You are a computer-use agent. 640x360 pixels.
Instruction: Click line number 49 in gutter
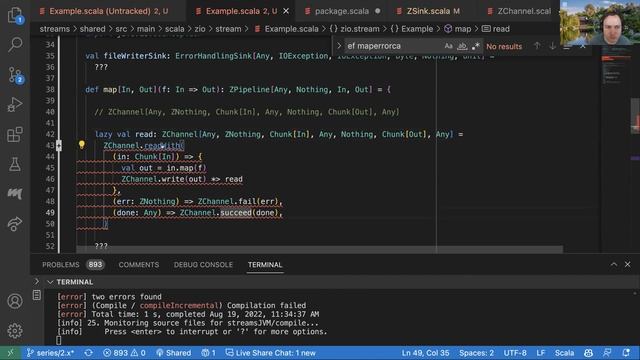pyautogui.click(x=50, y=213)
